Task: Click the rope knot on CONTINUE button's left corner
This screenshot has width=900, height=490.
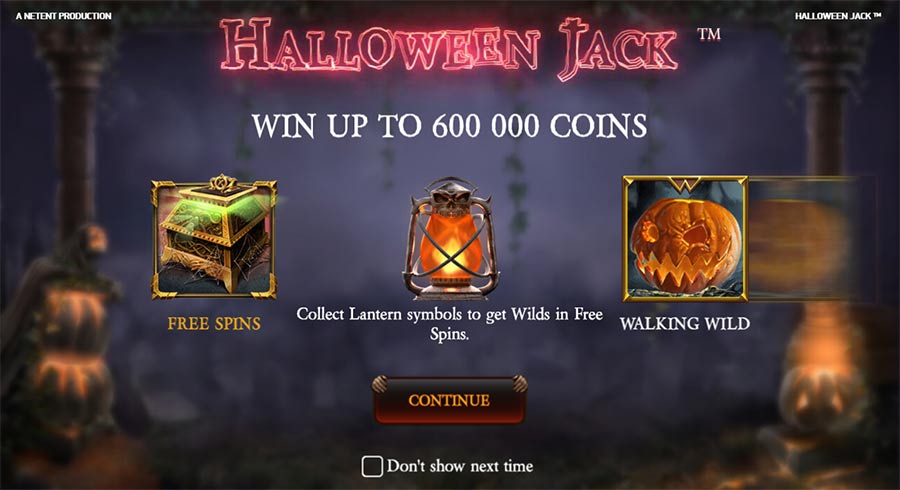Action: coord(379,384)
